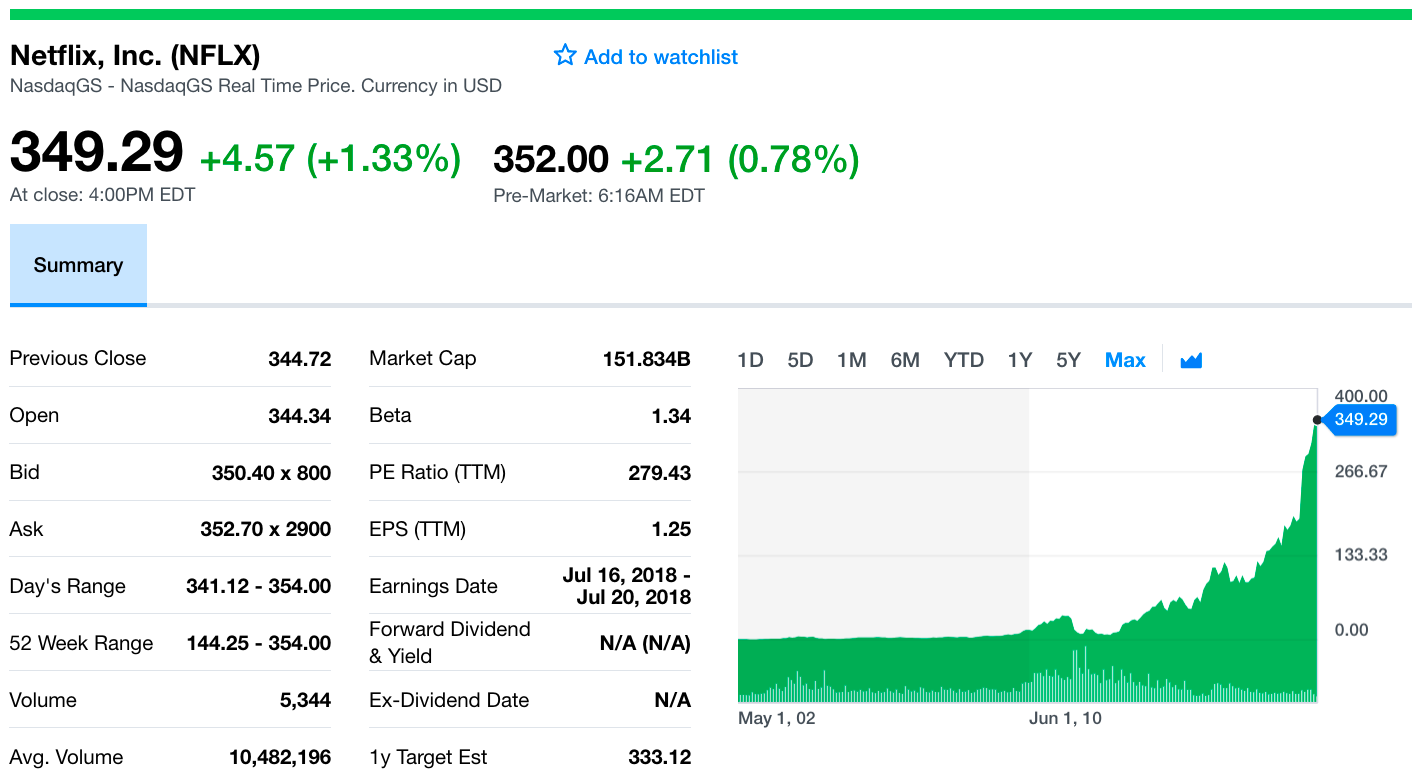
Task: Choose the 1Y chart range
Action: (x=1019, y=360)
